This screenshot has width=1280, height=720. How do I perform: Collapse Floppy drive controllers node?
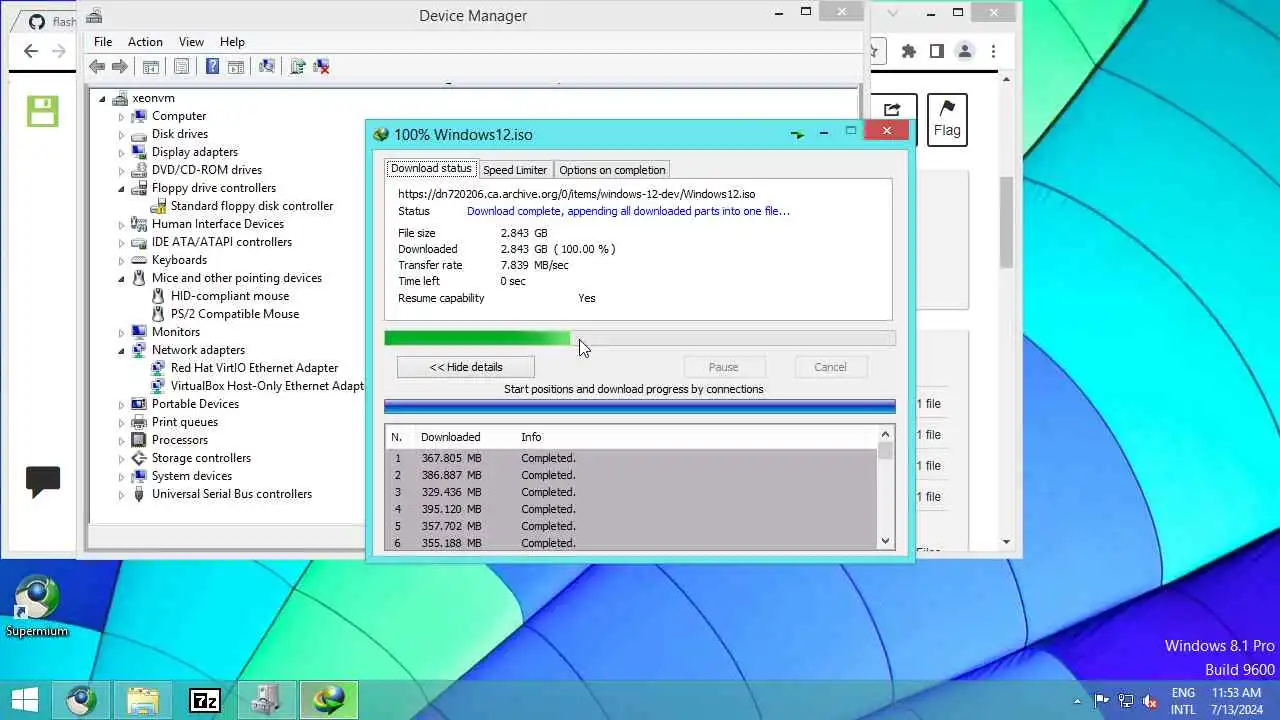click(x=121, y=188)
